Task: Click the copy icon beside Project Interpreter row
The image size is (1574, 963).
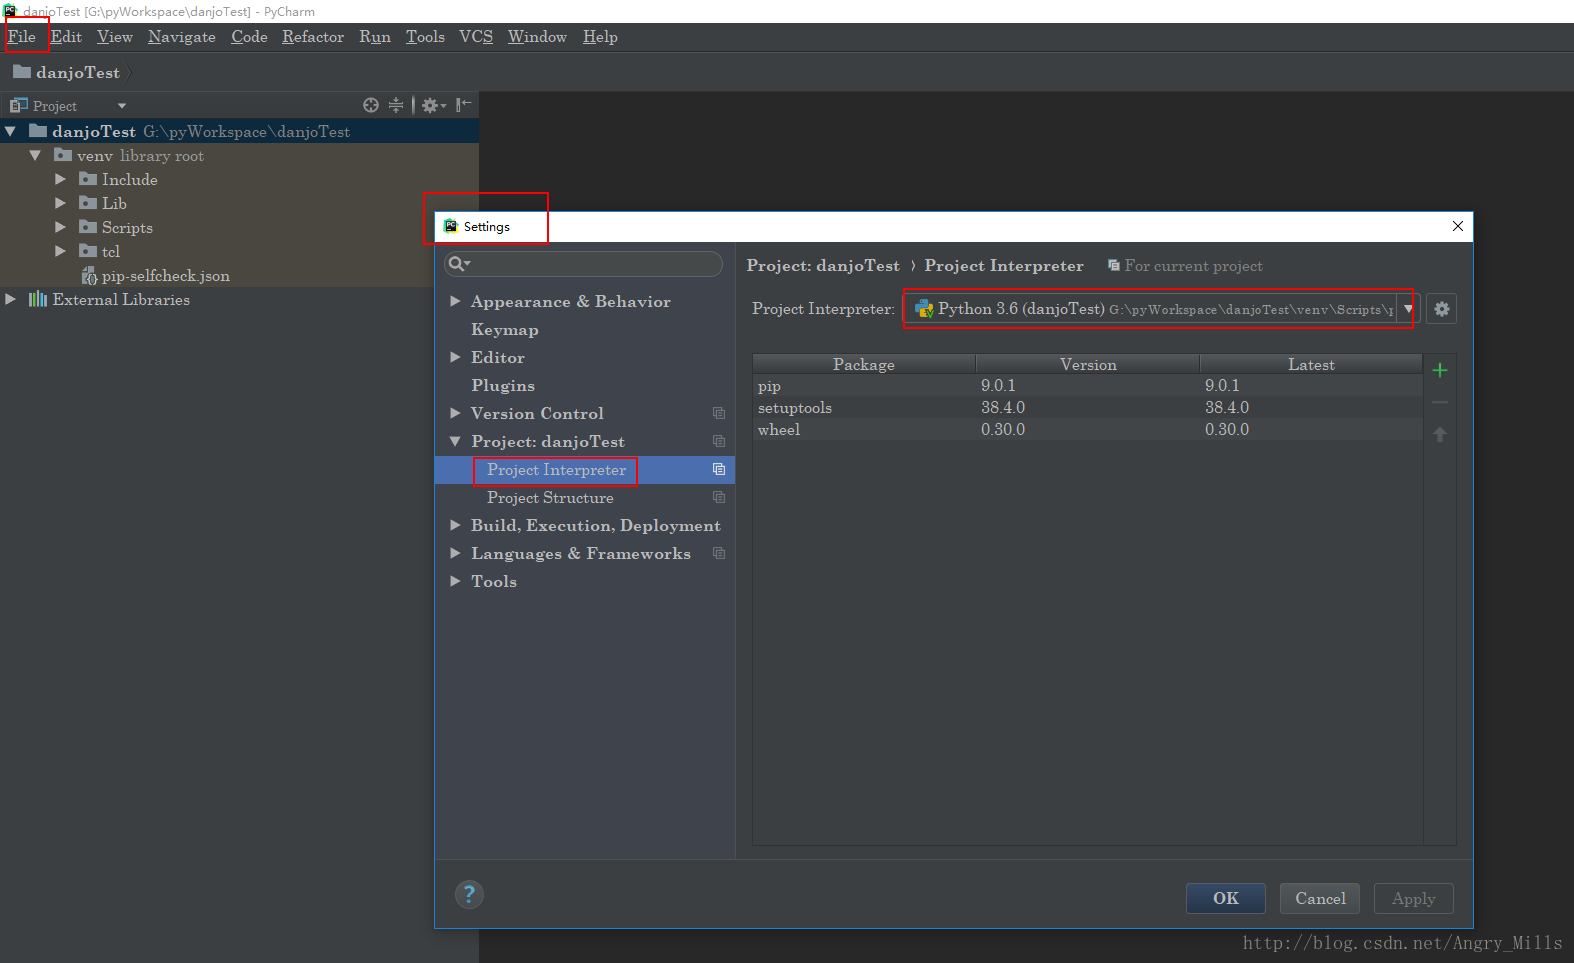Action: point(718,469)
